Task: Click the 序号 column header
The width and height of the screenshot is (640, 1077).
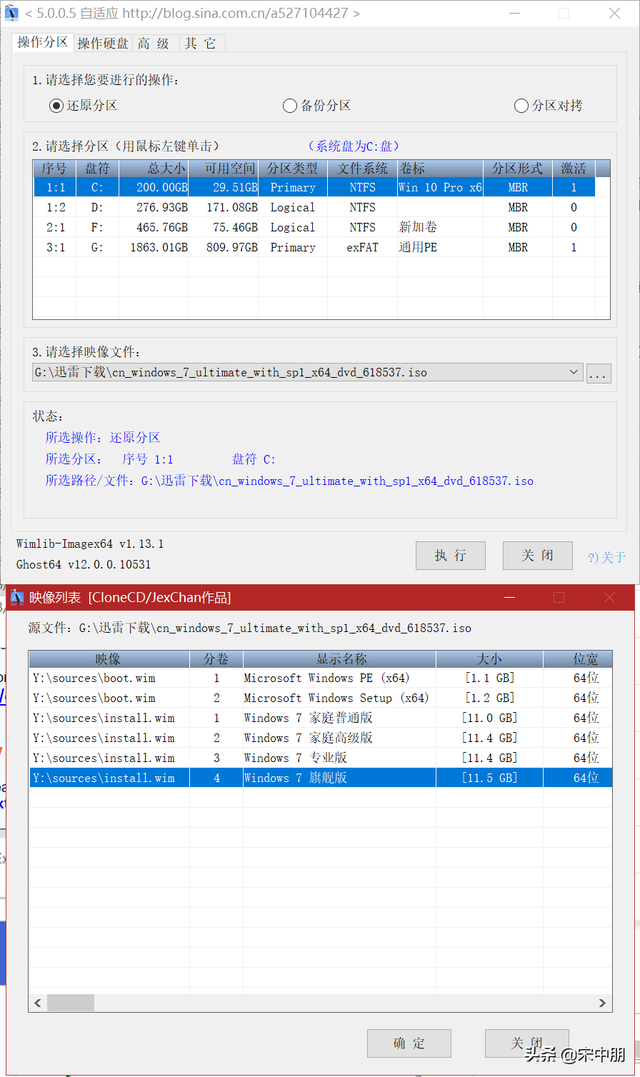Action: [x=54, y=169]
